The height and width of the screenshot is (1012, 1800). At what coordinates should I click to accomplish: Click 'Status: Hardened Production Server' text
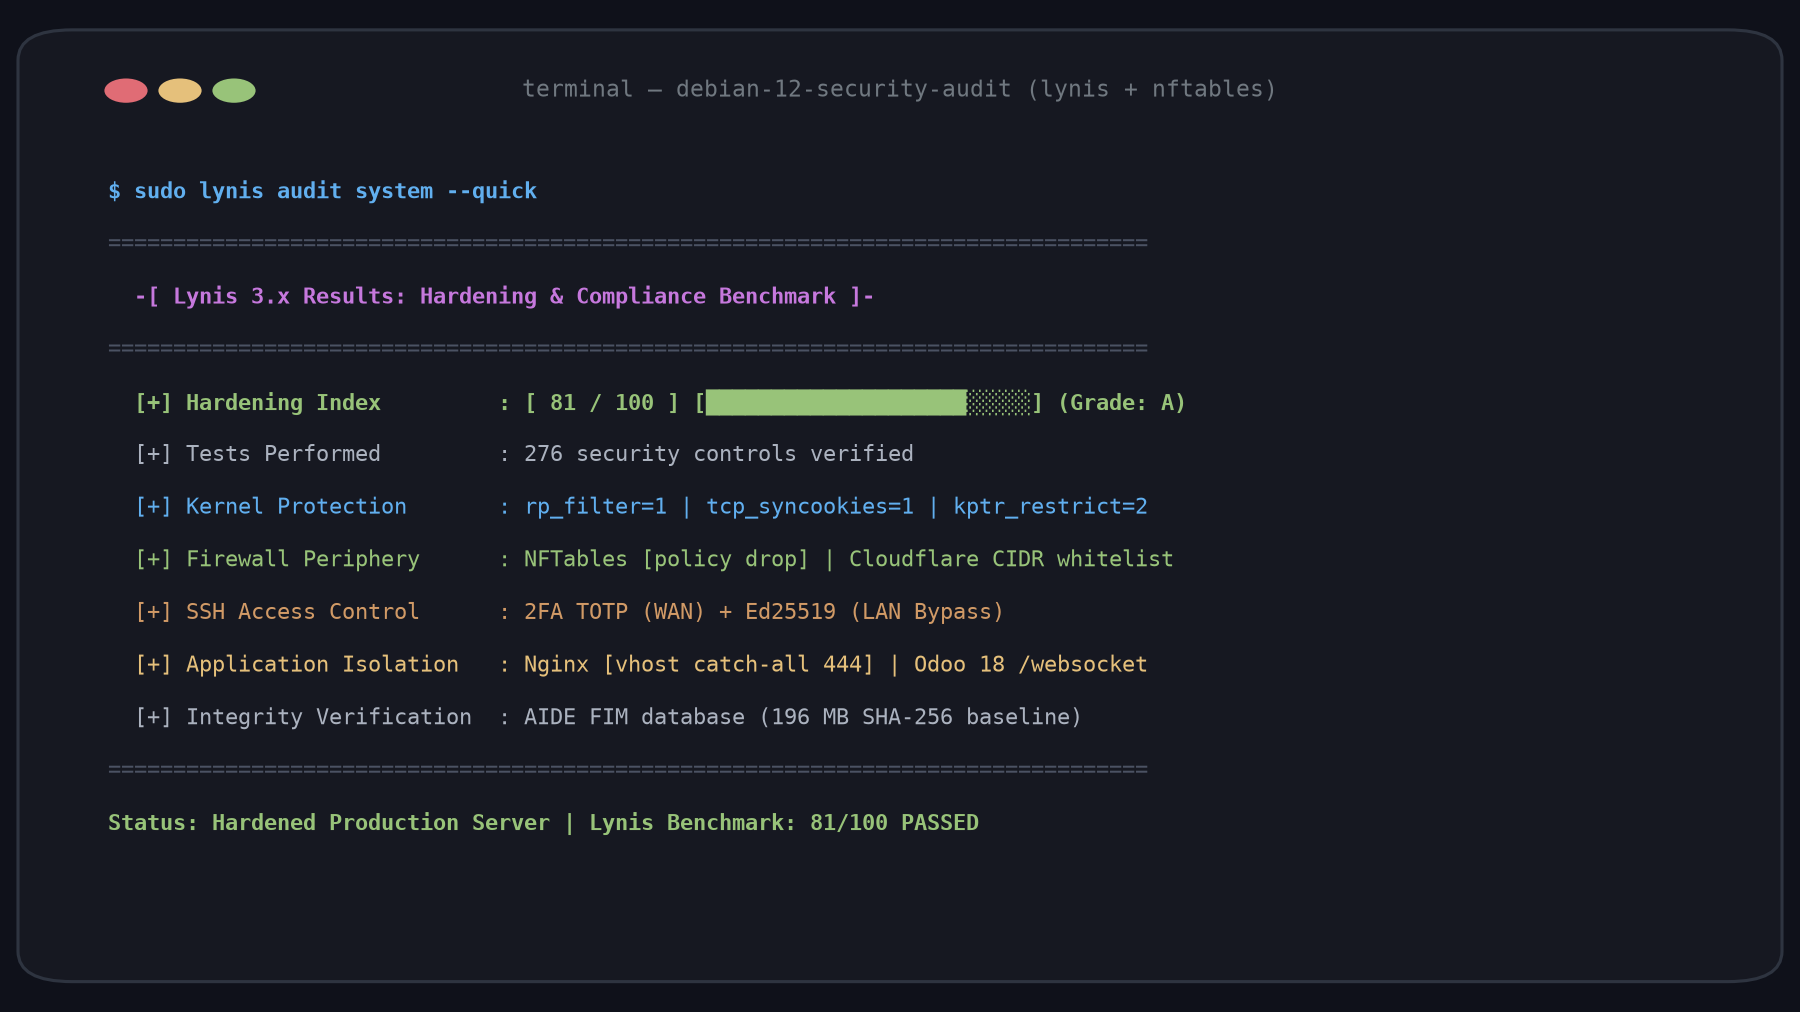(x=329, y=823)
